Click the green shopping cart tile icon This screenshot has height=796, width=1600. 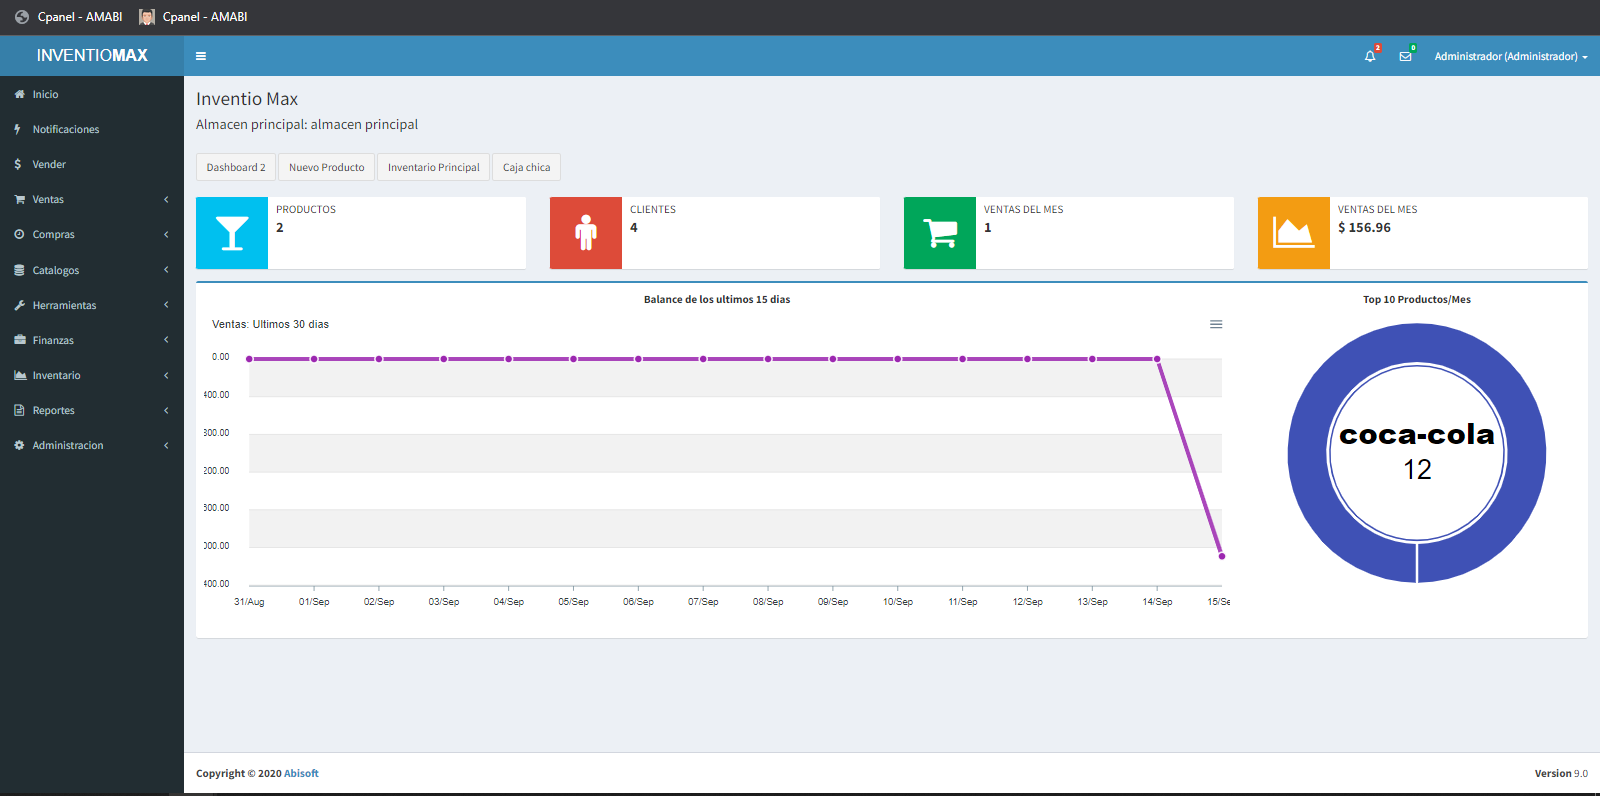tap(940, 233)
